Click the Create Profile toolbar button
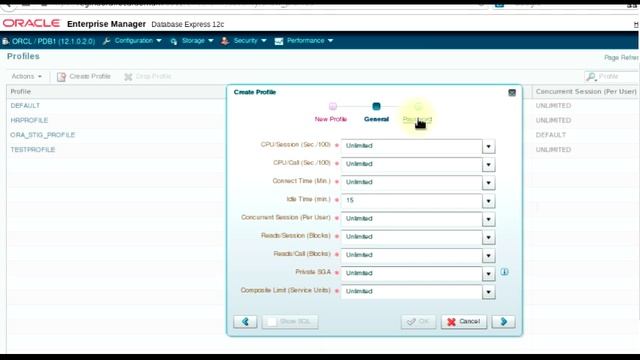Image resolution: width=640 pixels, height=360 pixels. (84, 76)
